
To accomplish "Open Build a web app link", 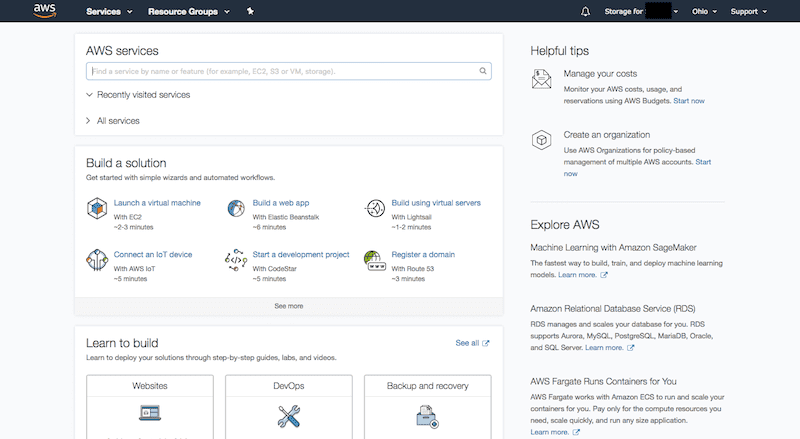I will [281, 203].
